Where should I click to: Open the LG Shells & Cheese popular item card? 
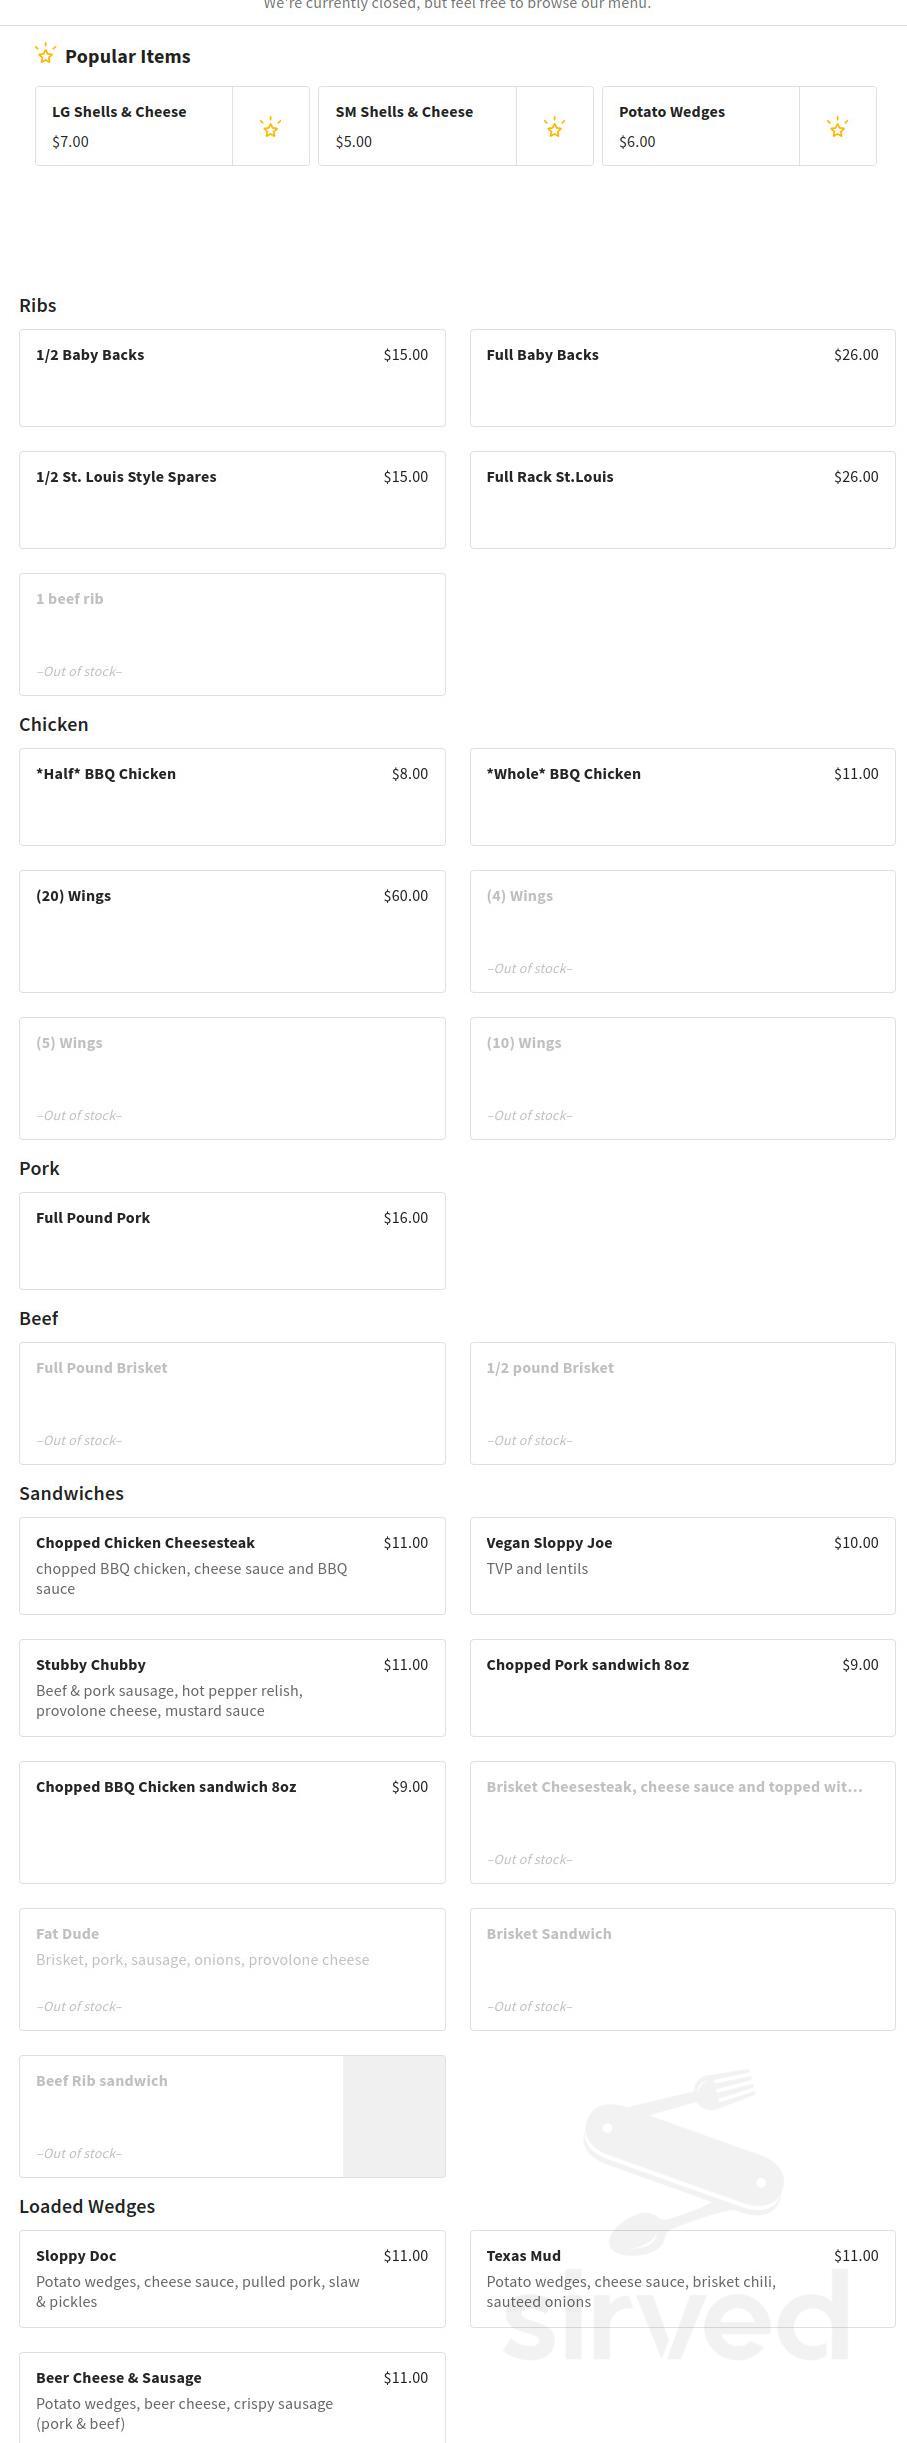(135, 126)
